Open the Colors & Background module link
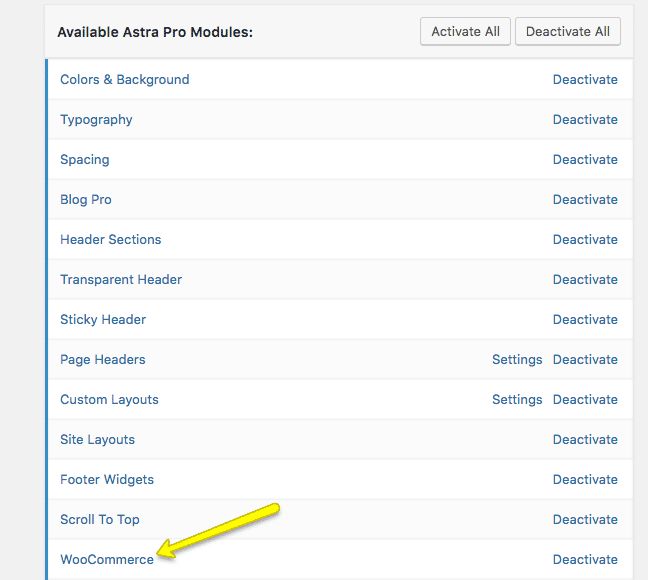The image size is (648, 580). point(125,79)
